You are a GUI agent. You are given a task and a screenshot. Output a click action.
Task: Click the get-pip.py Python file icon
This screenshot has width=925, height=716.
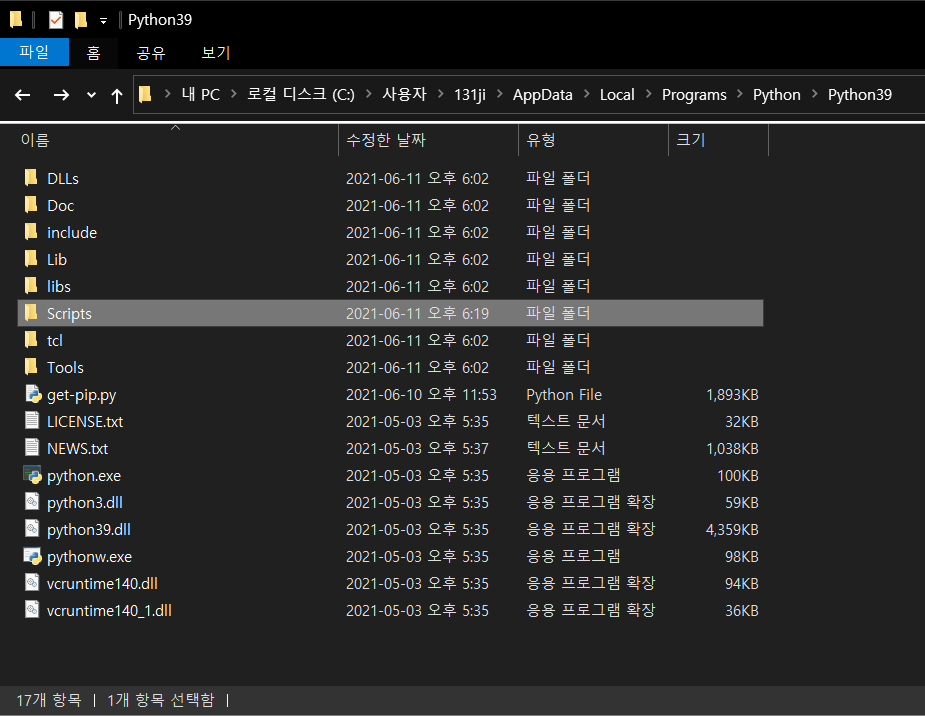click(x=32, y=394)
